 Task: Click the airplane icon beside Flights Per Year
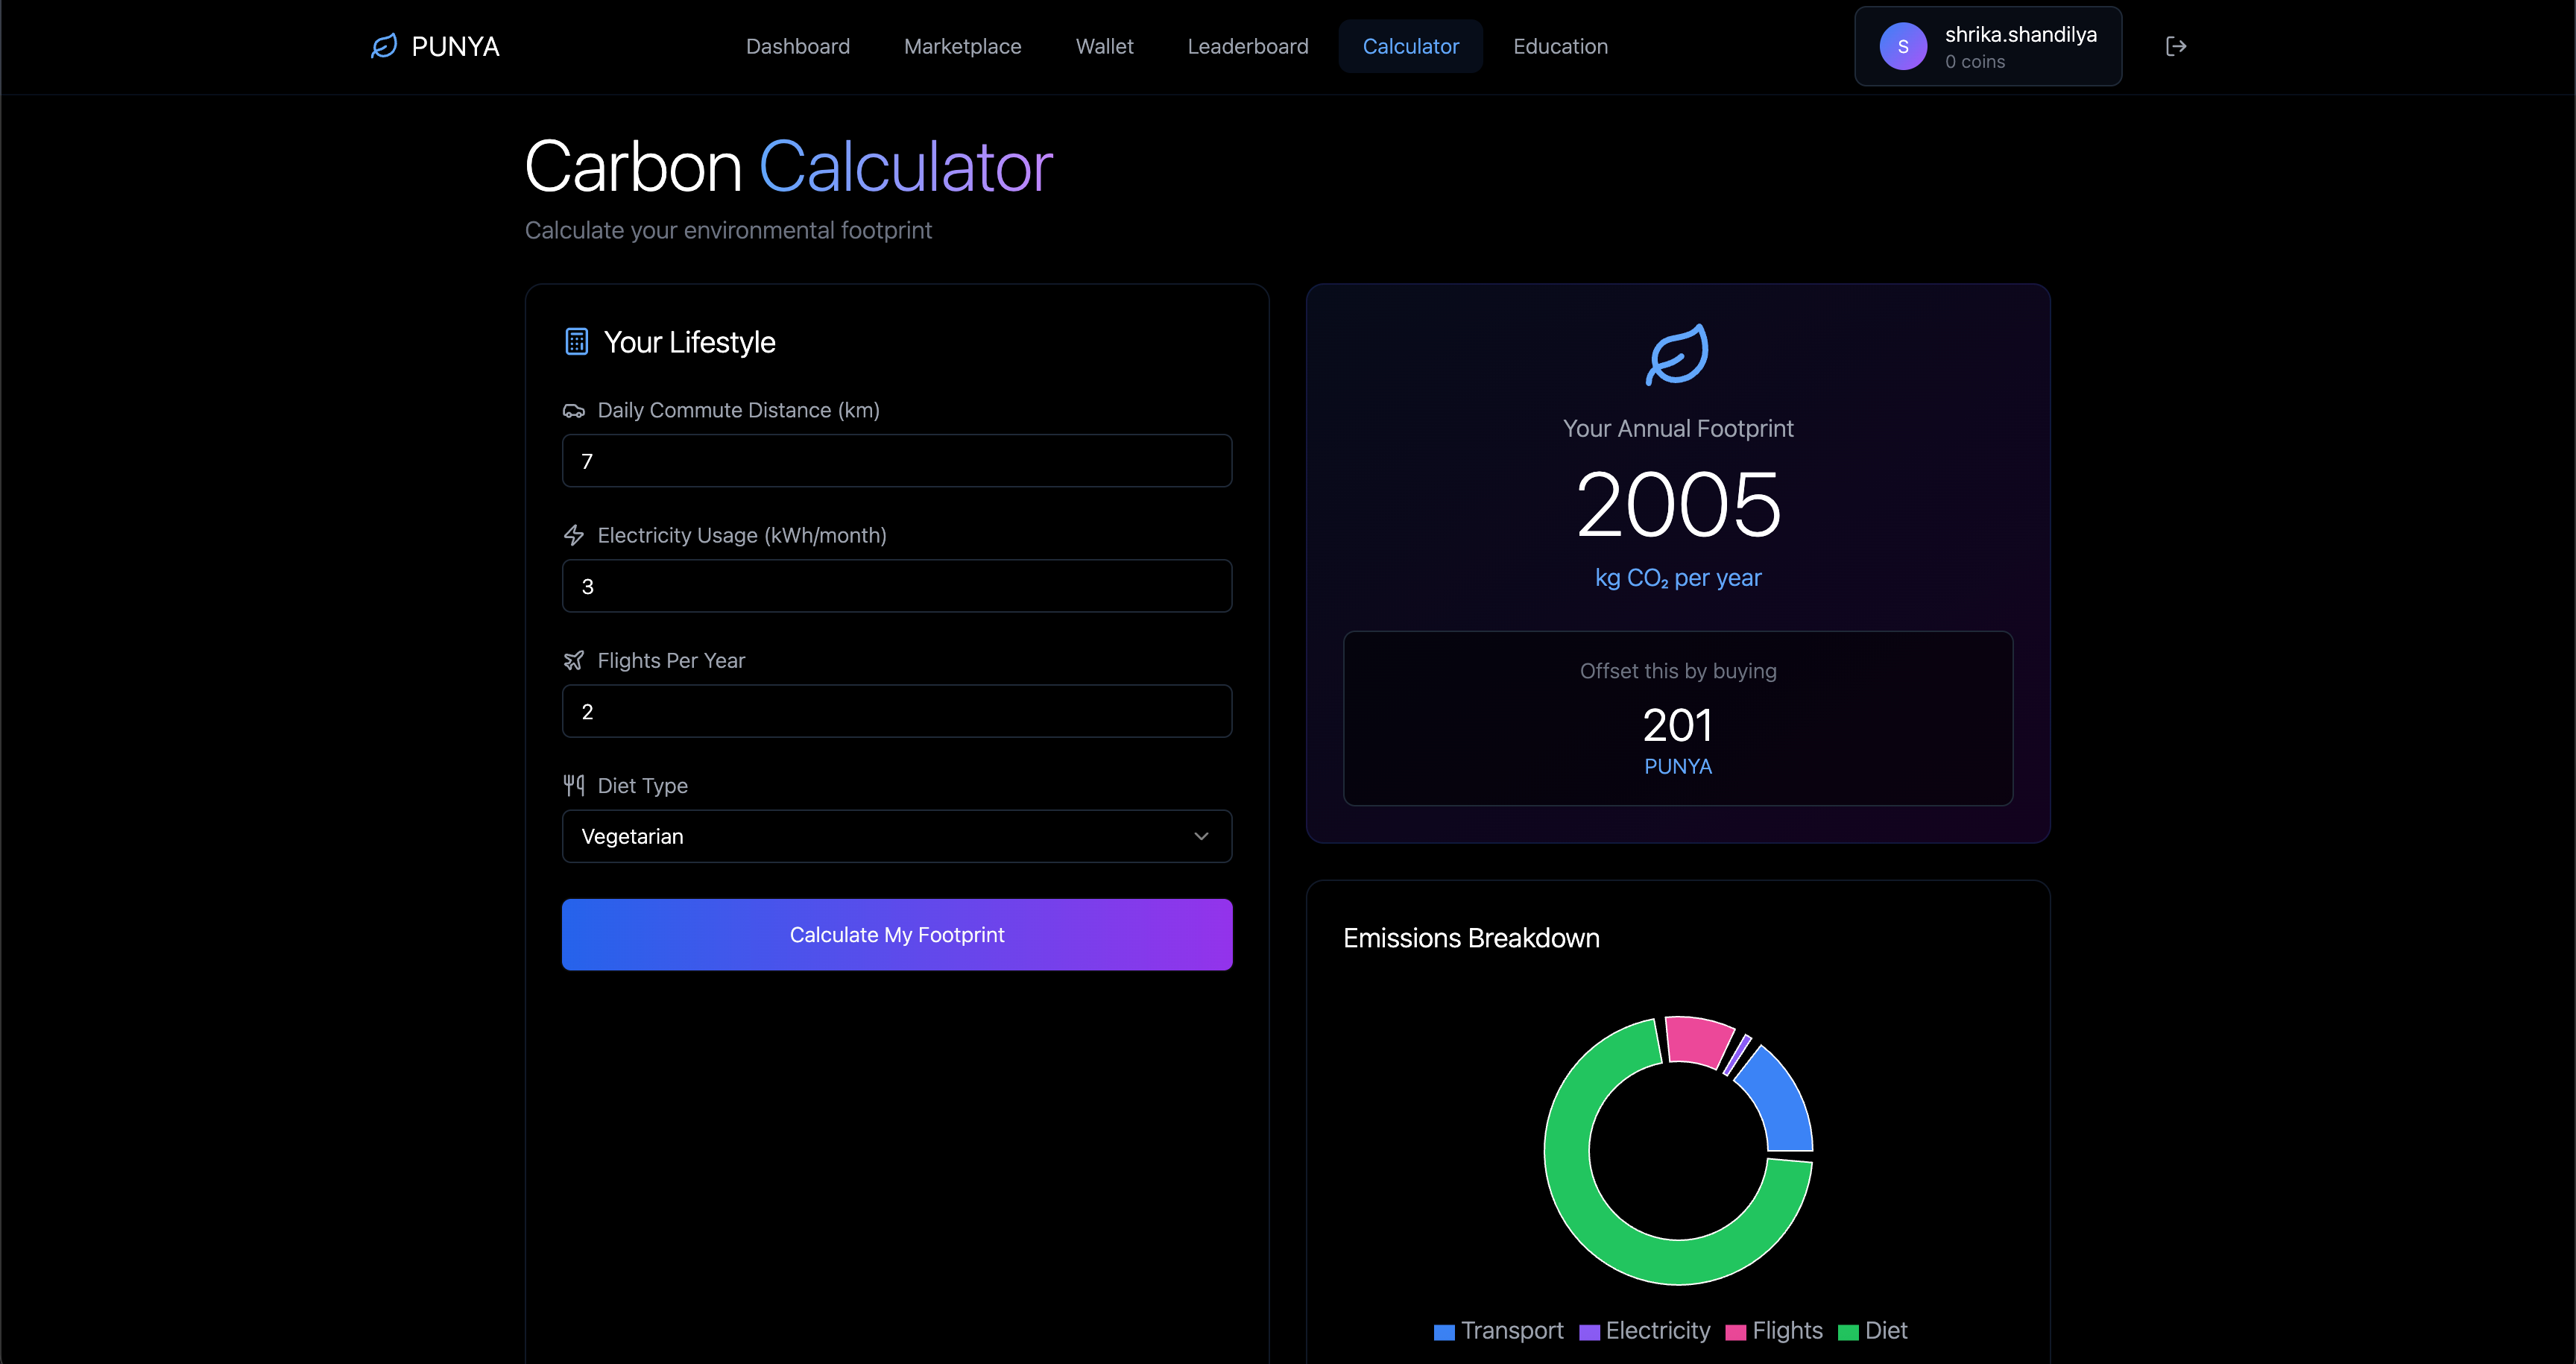coord(573,660)
